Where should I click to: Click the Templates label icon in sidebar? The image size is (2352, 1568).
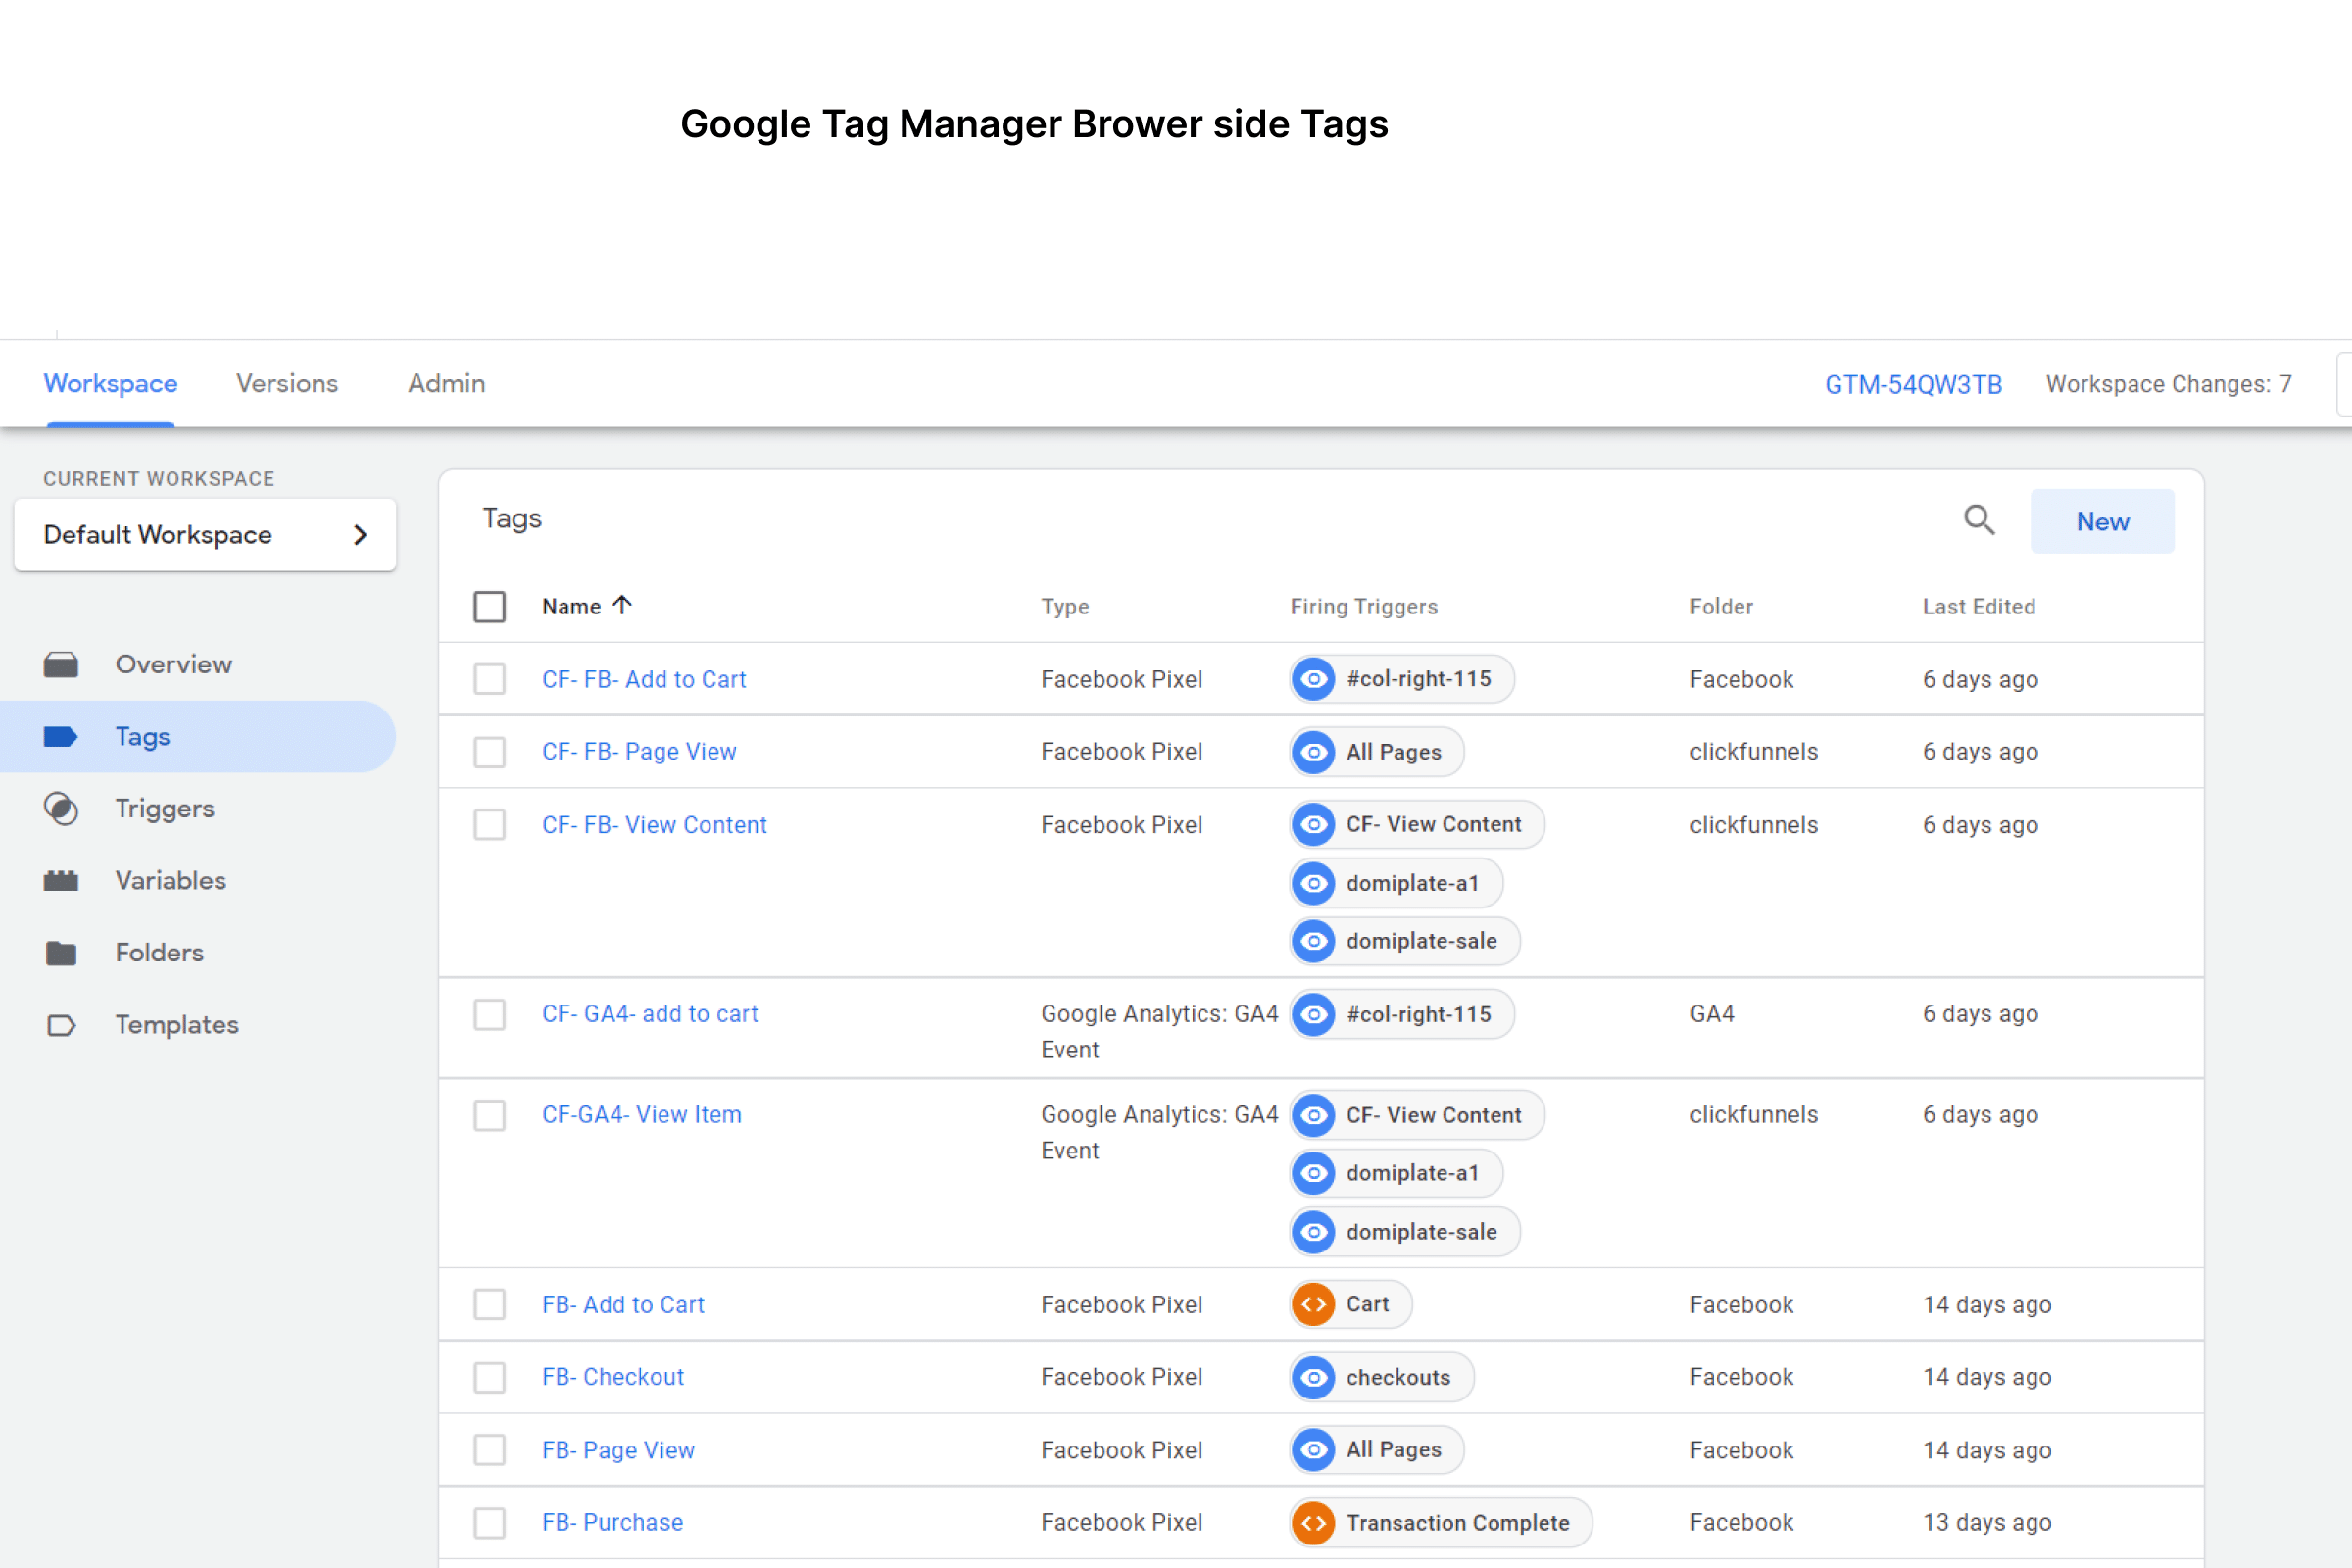click(x=61, y=1025)
